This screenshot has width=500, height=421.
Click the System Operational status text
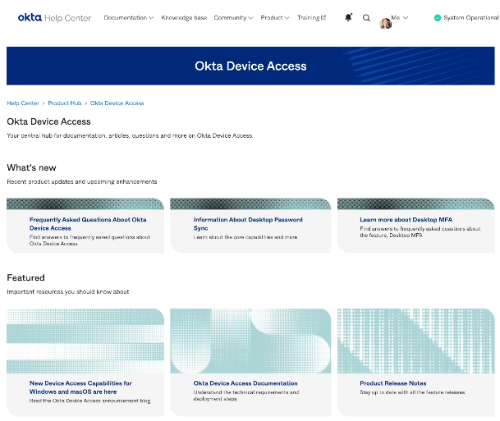(x=471, y=18)
